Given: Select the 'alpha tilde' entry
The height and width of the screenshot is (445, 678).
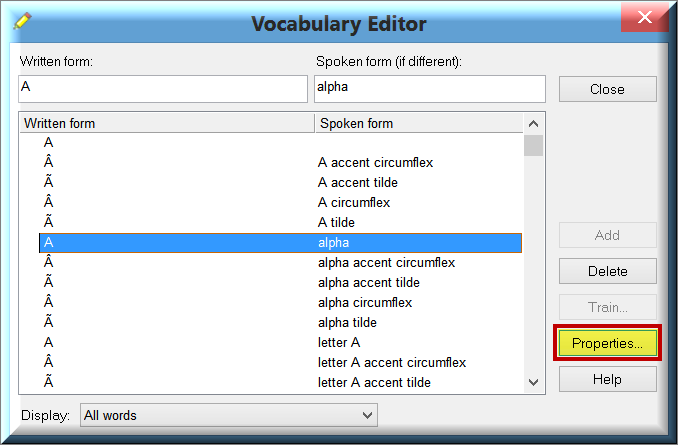Looking at the screenshot, I should coord(280,322).
